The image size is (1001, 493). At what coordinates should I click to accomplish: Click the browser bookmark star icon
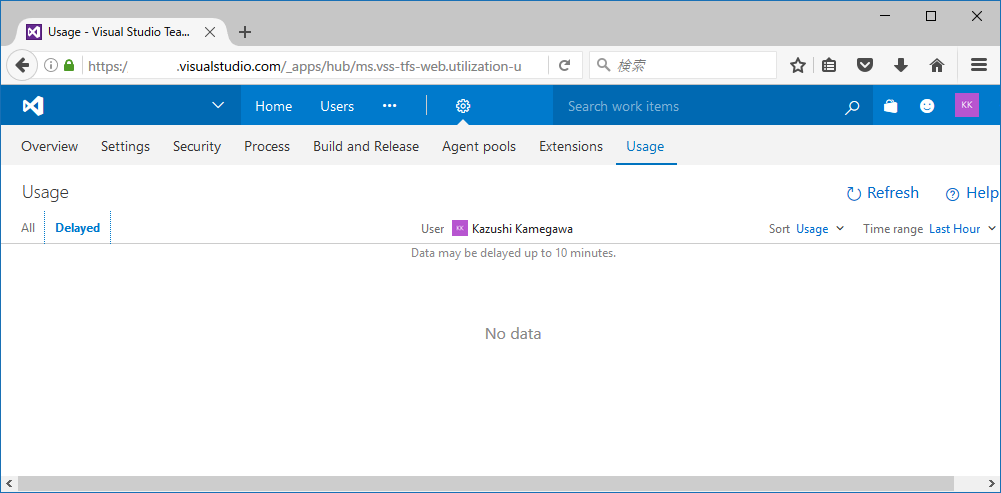[x=797, y=65]
